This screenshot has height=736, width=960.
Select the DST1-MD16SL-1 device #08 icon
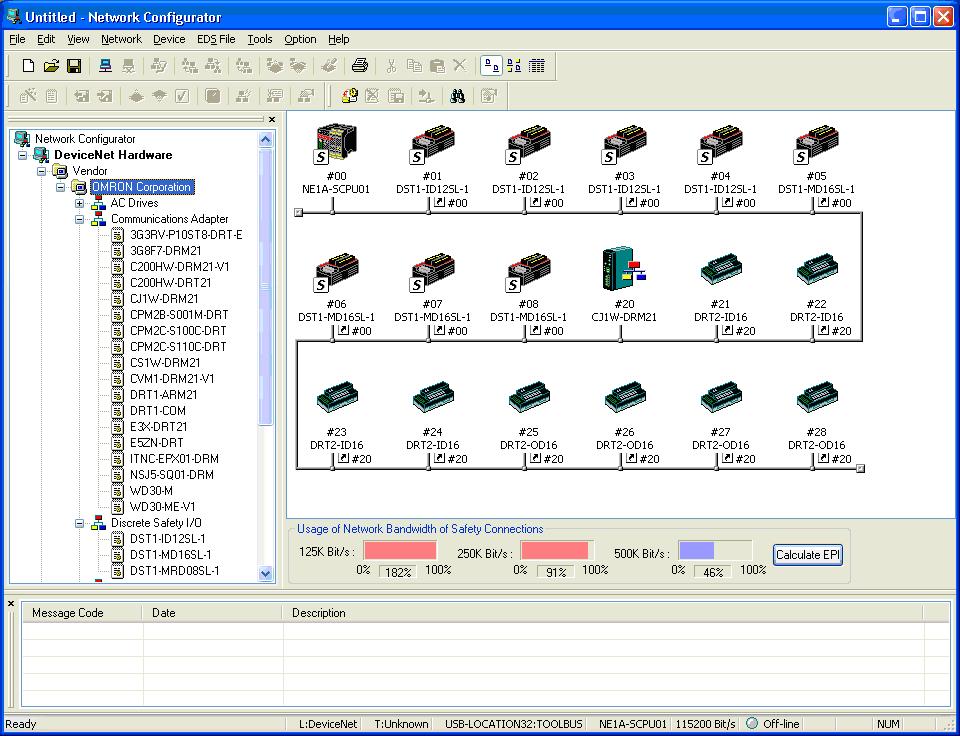click(x=528, y=272)
